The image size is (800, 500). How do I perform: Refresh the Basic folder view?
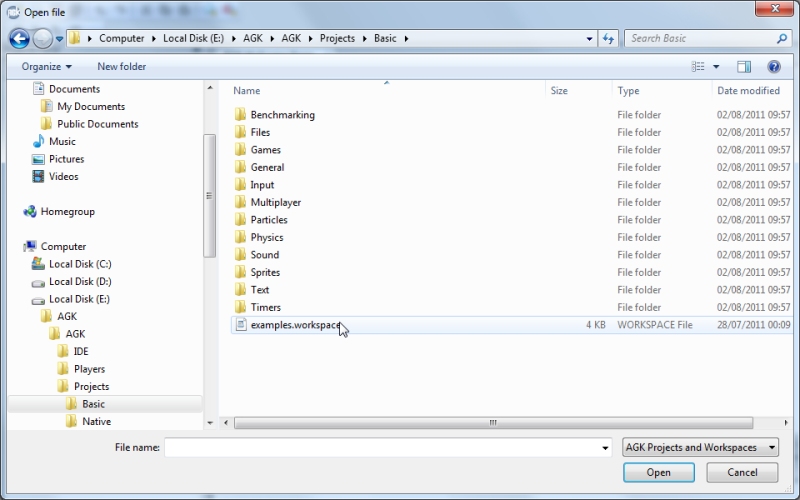point(608,38)
